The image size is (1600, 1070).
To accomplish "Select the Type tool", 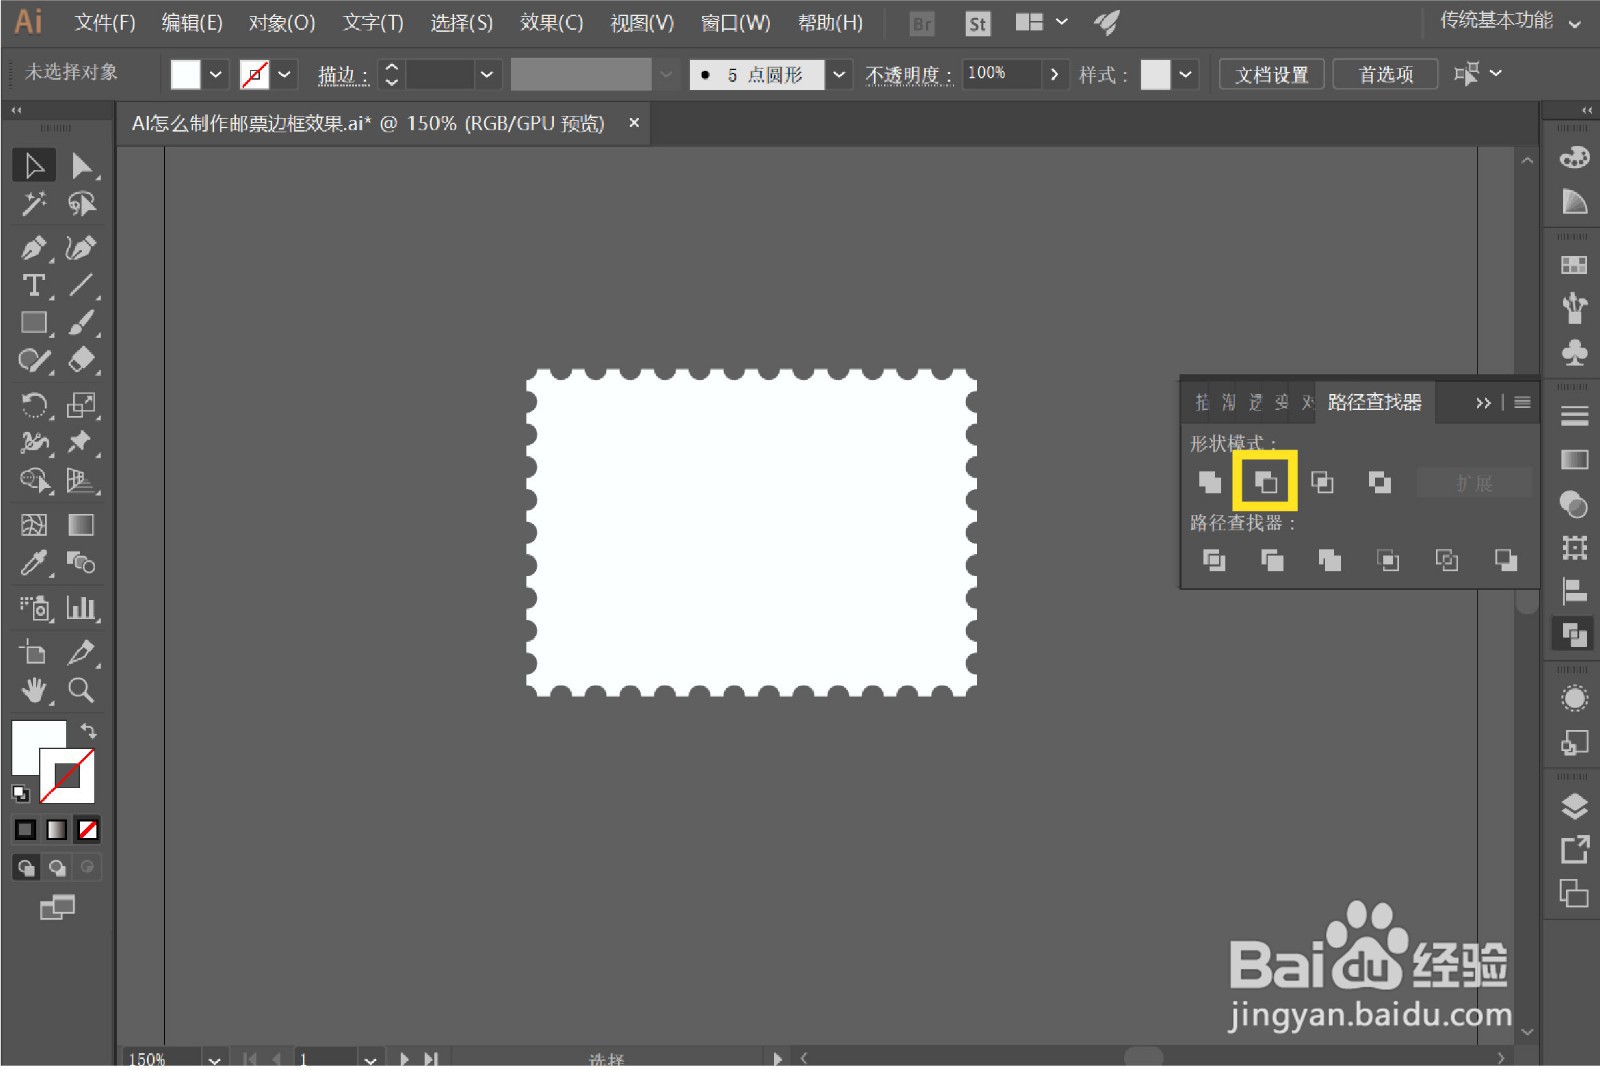I will click(34, 285).
